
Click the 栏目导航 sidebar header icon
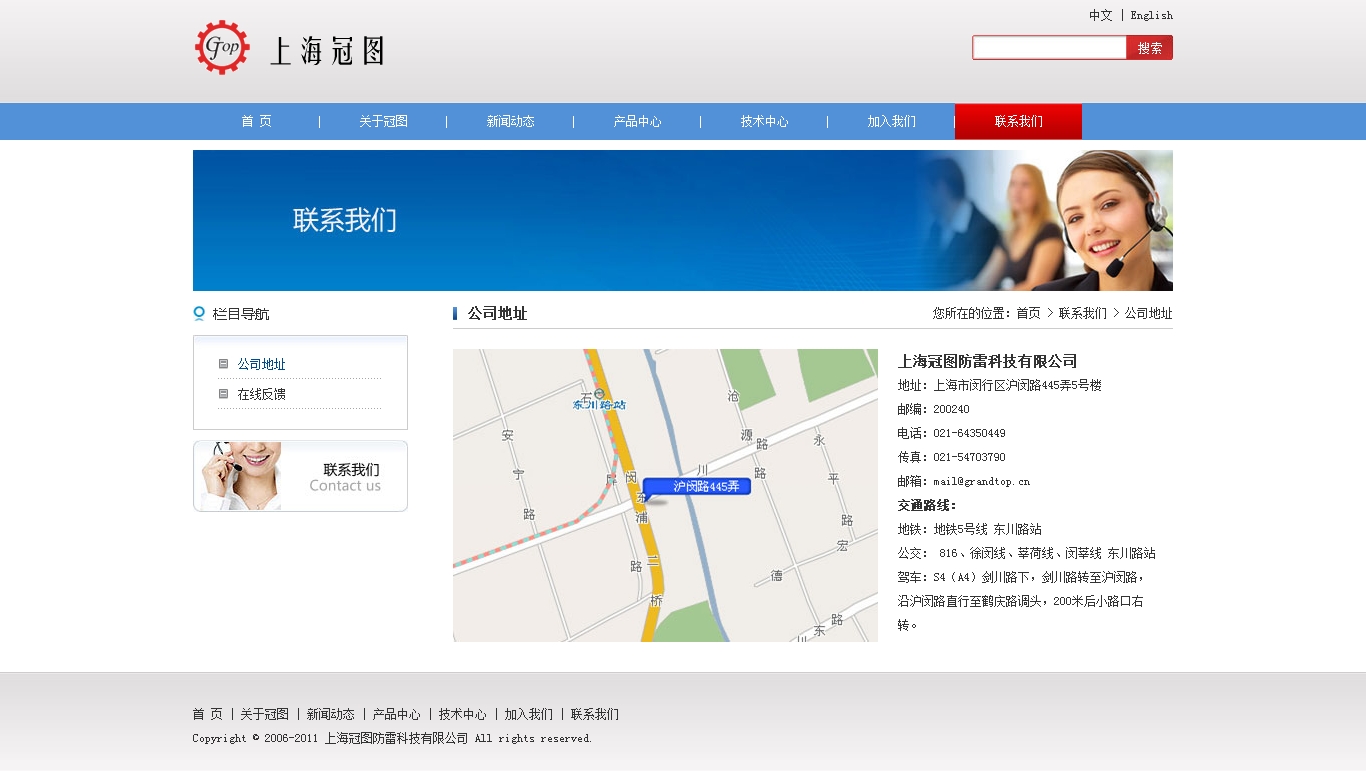pos(199,314)
